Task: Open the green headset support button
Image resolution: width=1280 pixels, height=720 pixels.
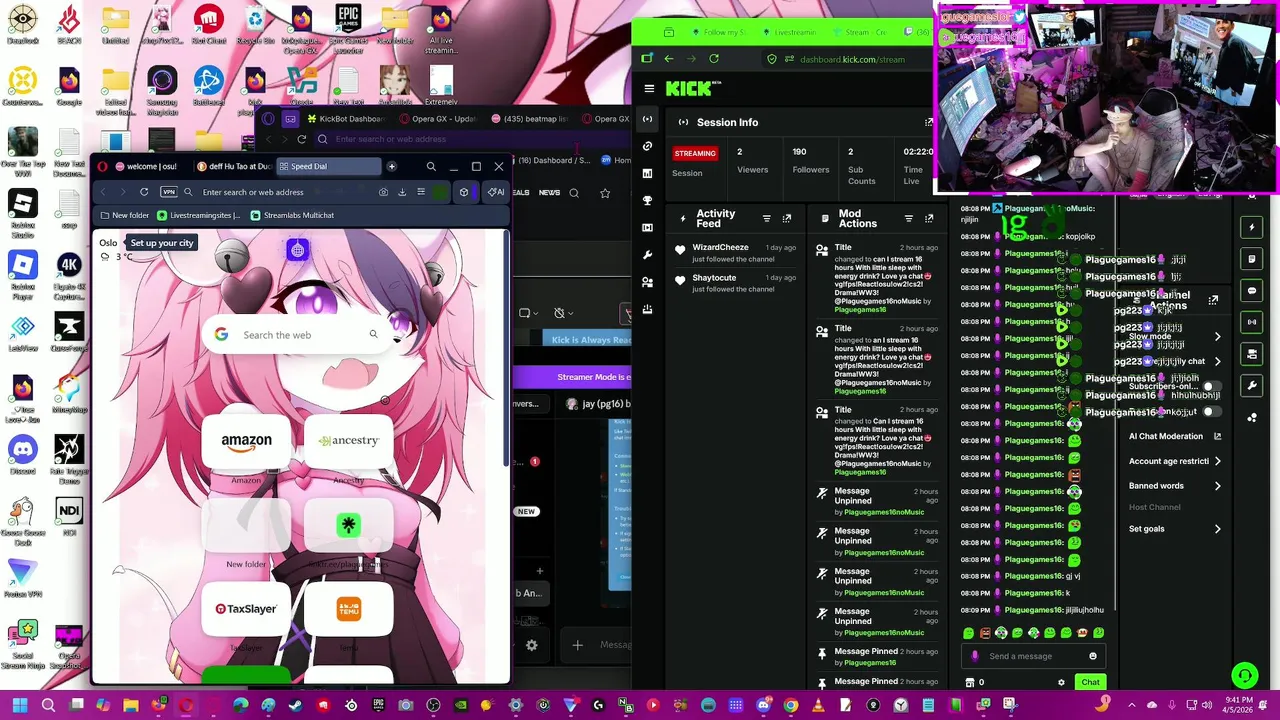Action: pyautogui.click(x=1244, y=675)
